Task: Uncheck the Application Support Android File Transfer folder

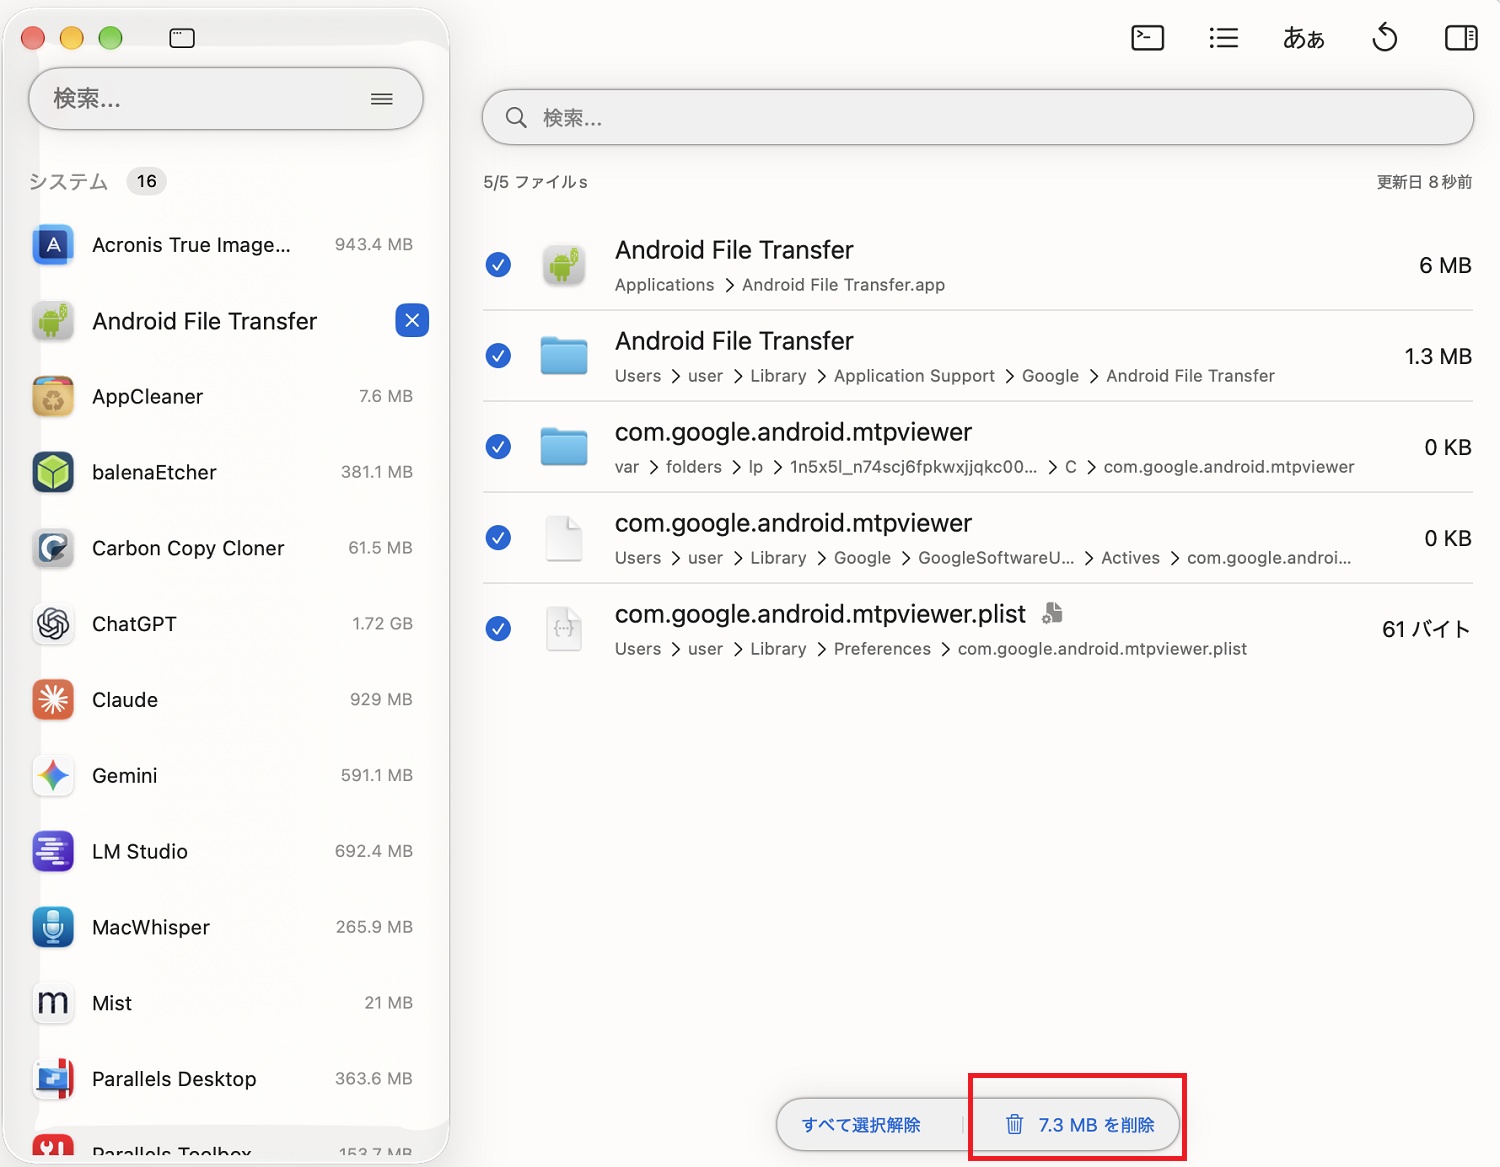Action: click(x=498, y=356)
